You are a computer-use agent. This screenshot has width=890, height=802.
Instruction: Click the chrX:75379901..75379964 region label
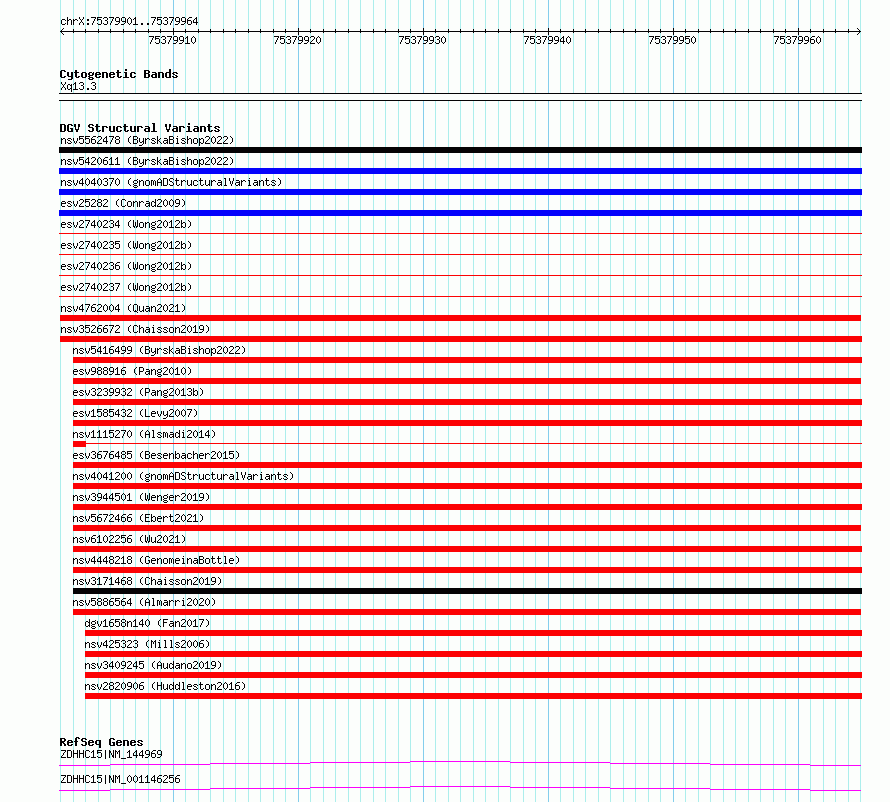(x=129, y=21)
